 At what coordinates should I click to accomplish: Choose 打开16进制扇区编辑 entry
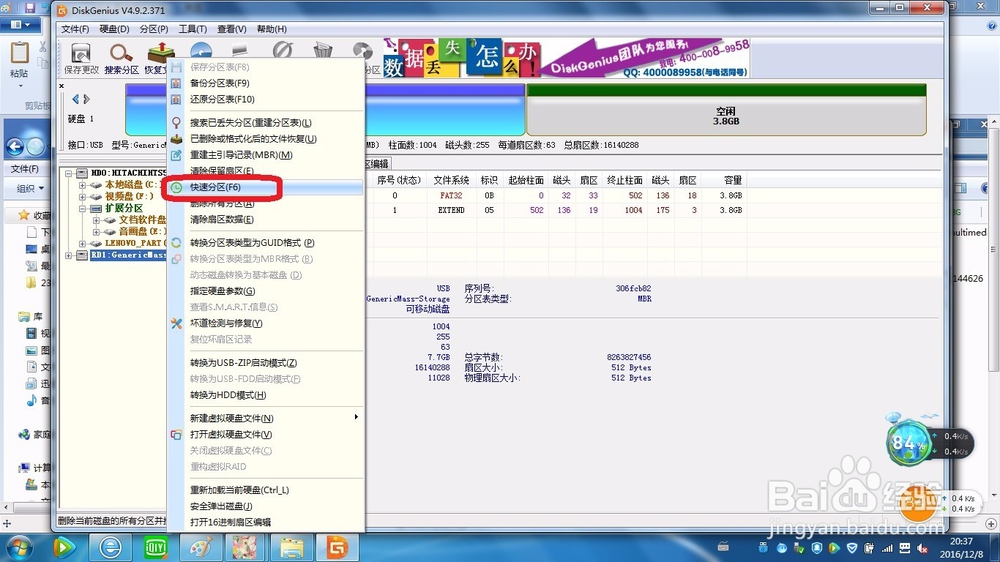[x=266, y=522]
